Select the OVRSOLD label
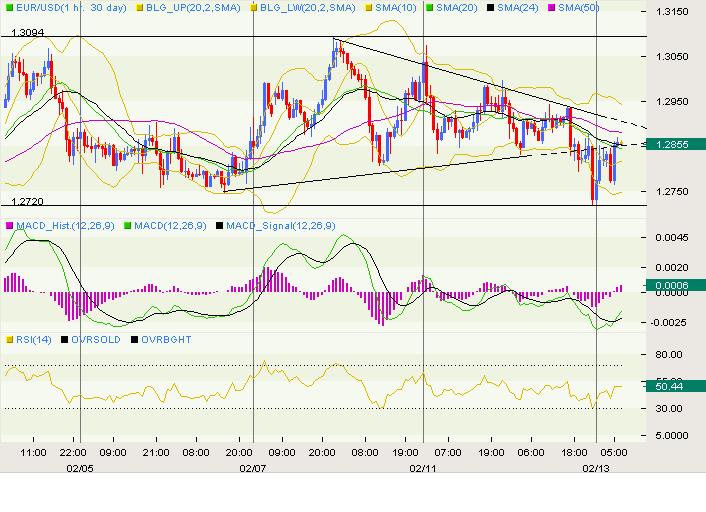 96,340
